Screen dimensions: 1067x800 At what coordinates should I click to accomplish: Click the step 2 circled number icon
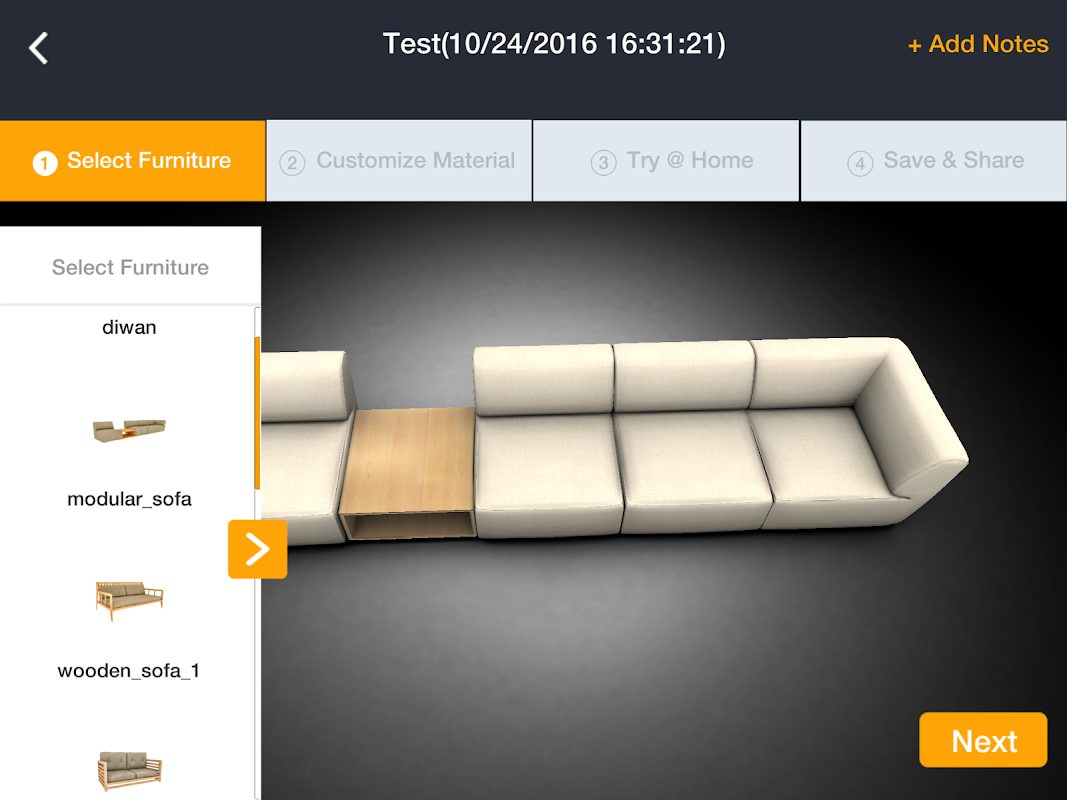(292, 163)
